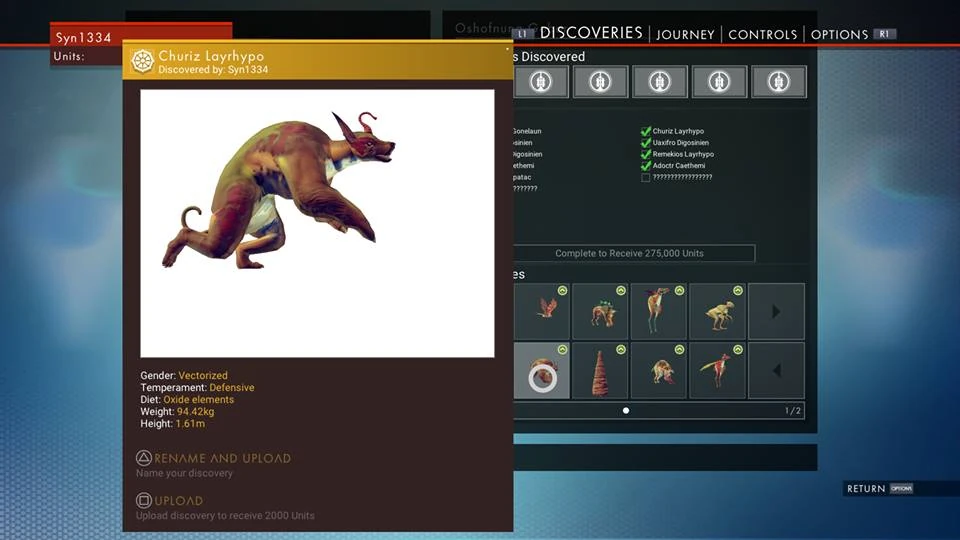Image resolution: width=960 pixels, height=540 pixels.
Task: Go to next species page with right arrow
Action: (776, 311)
